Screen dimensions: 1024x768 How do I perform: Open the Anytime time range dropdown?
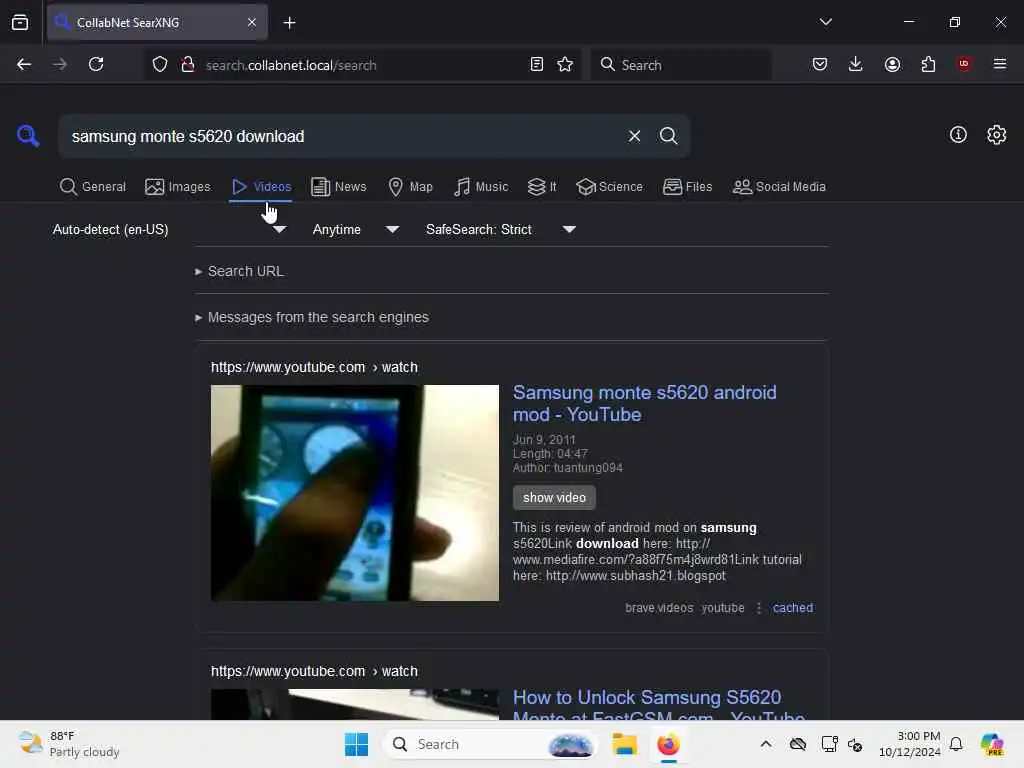[355, 229]
